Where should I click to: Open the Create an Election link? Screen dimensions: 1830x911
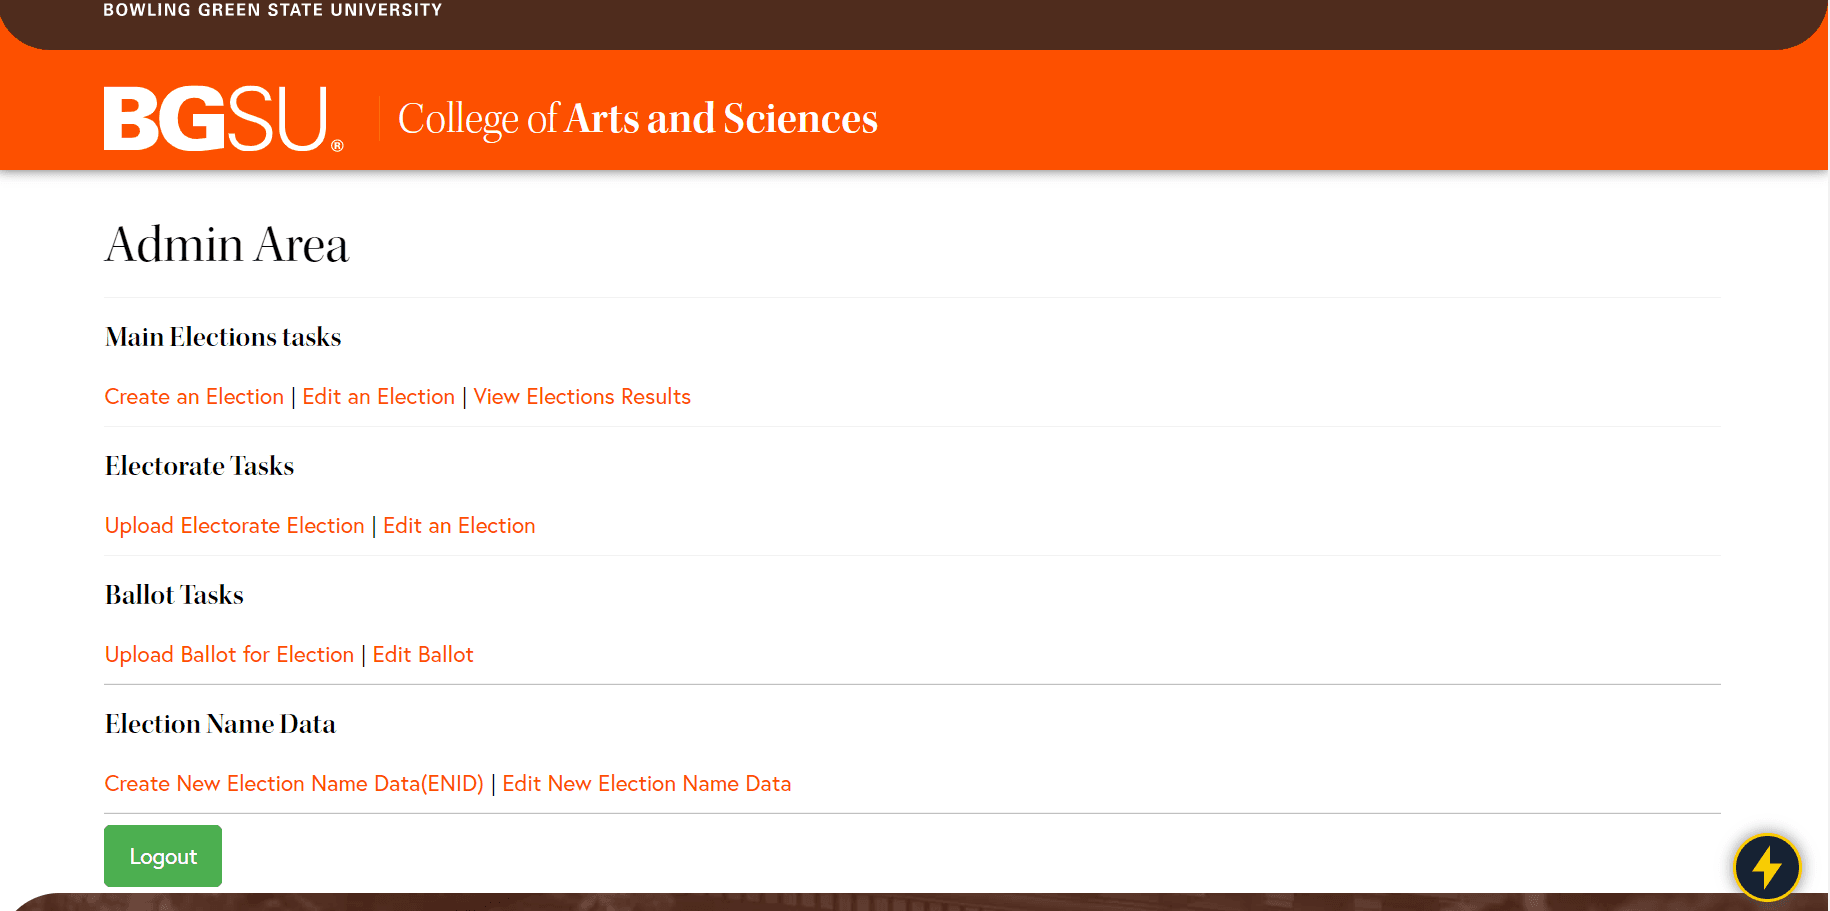click(194, 397)
